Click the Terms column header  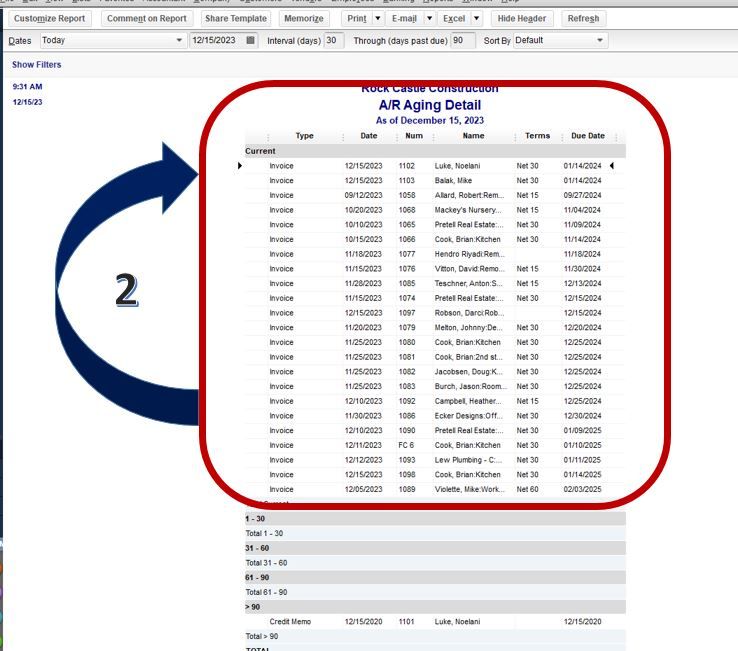537,136
